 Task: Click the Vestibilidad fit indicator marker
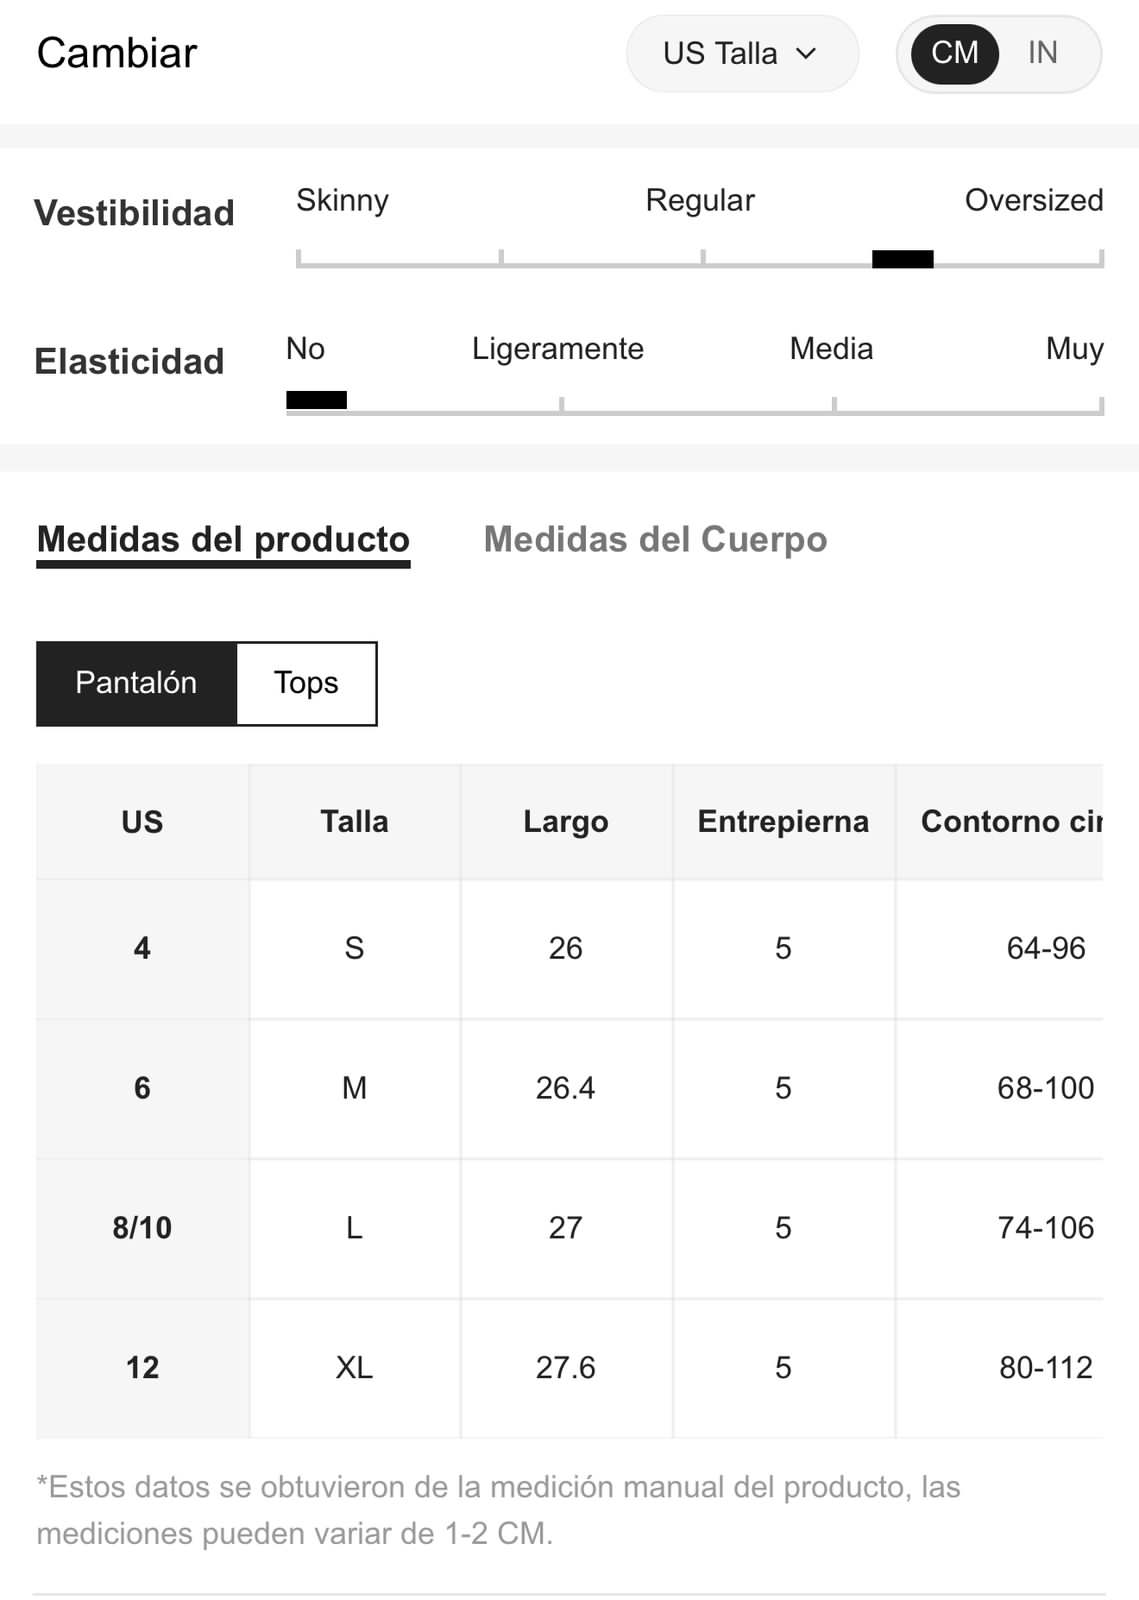(x=902, y=259)
